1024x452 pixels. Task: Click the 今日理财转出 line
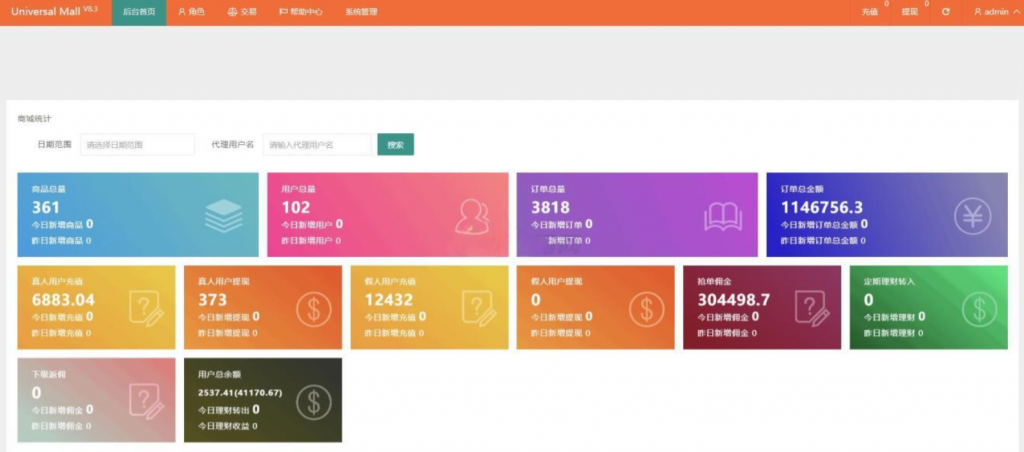[229, 410]
